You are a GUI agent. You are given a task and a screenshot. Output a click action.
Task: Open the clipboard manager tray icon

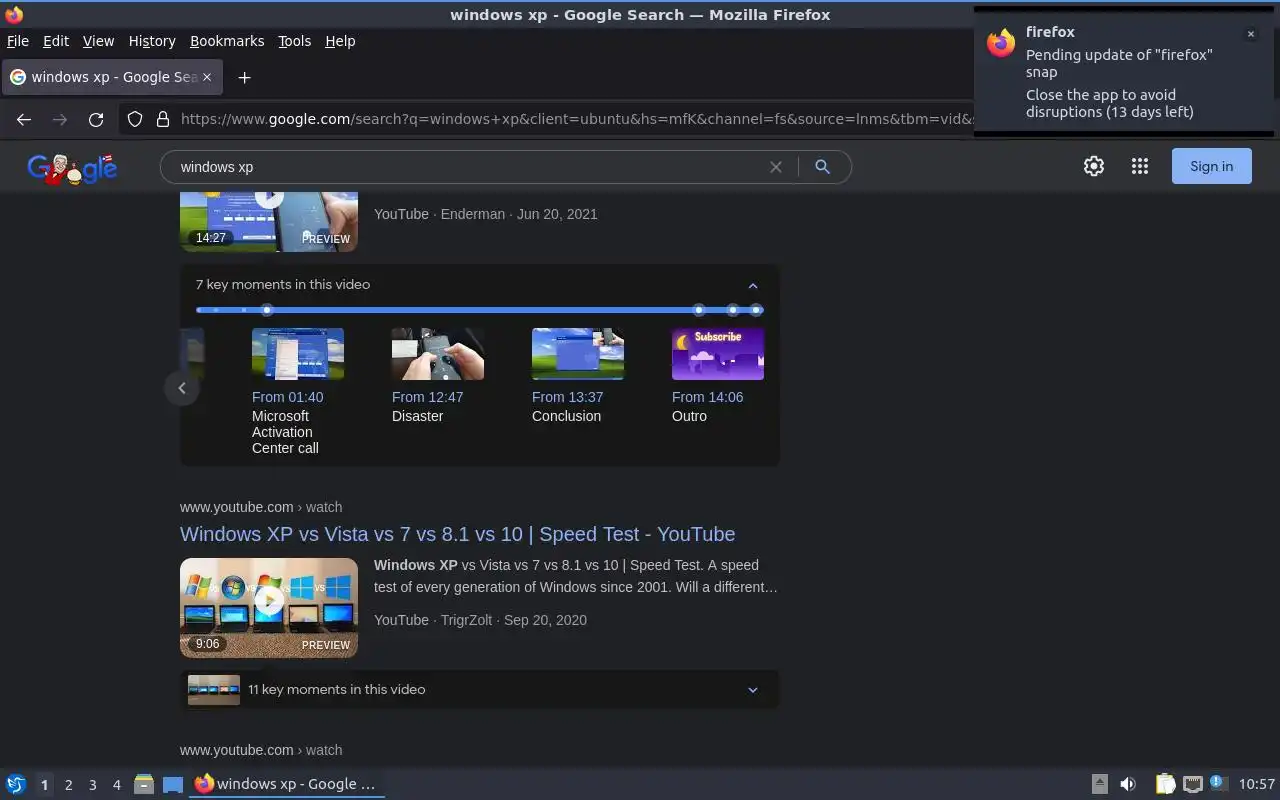(1165, 784)
